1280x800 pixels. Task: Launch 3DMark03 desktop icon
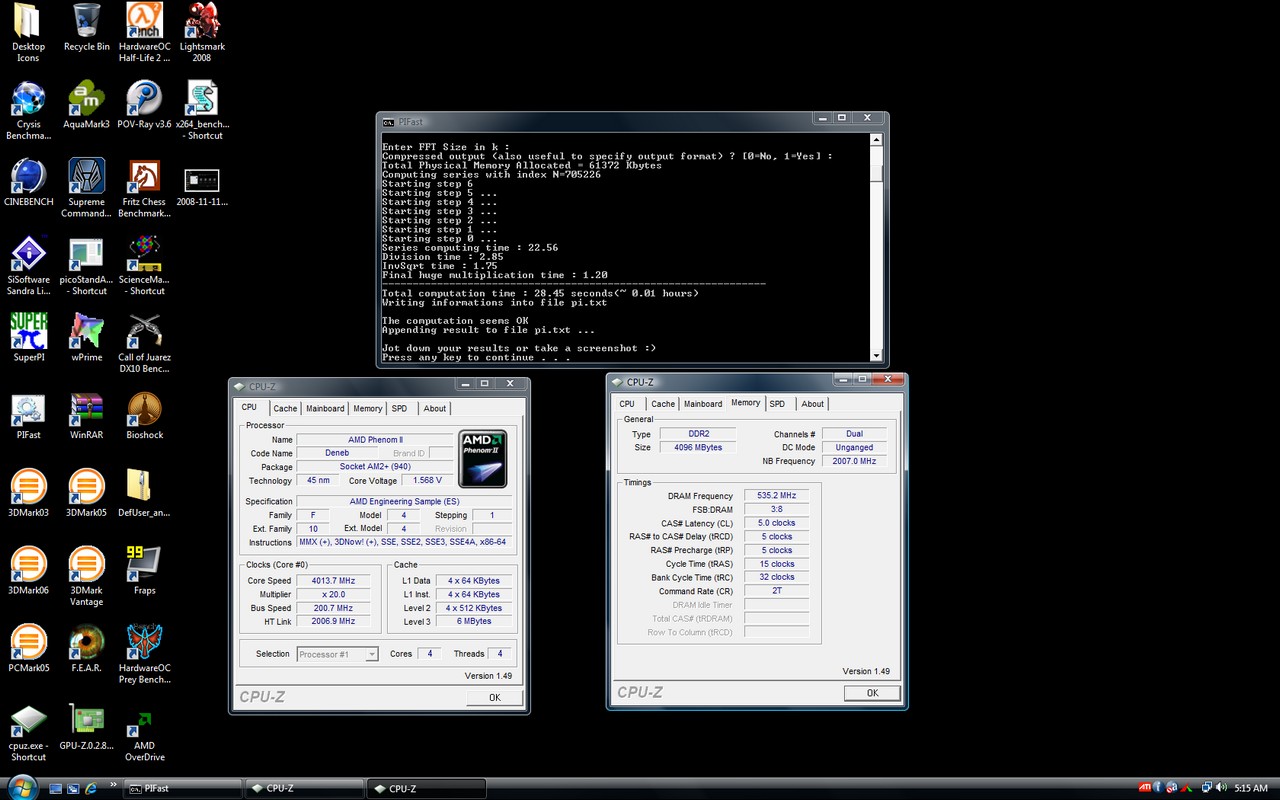(28, 494)
